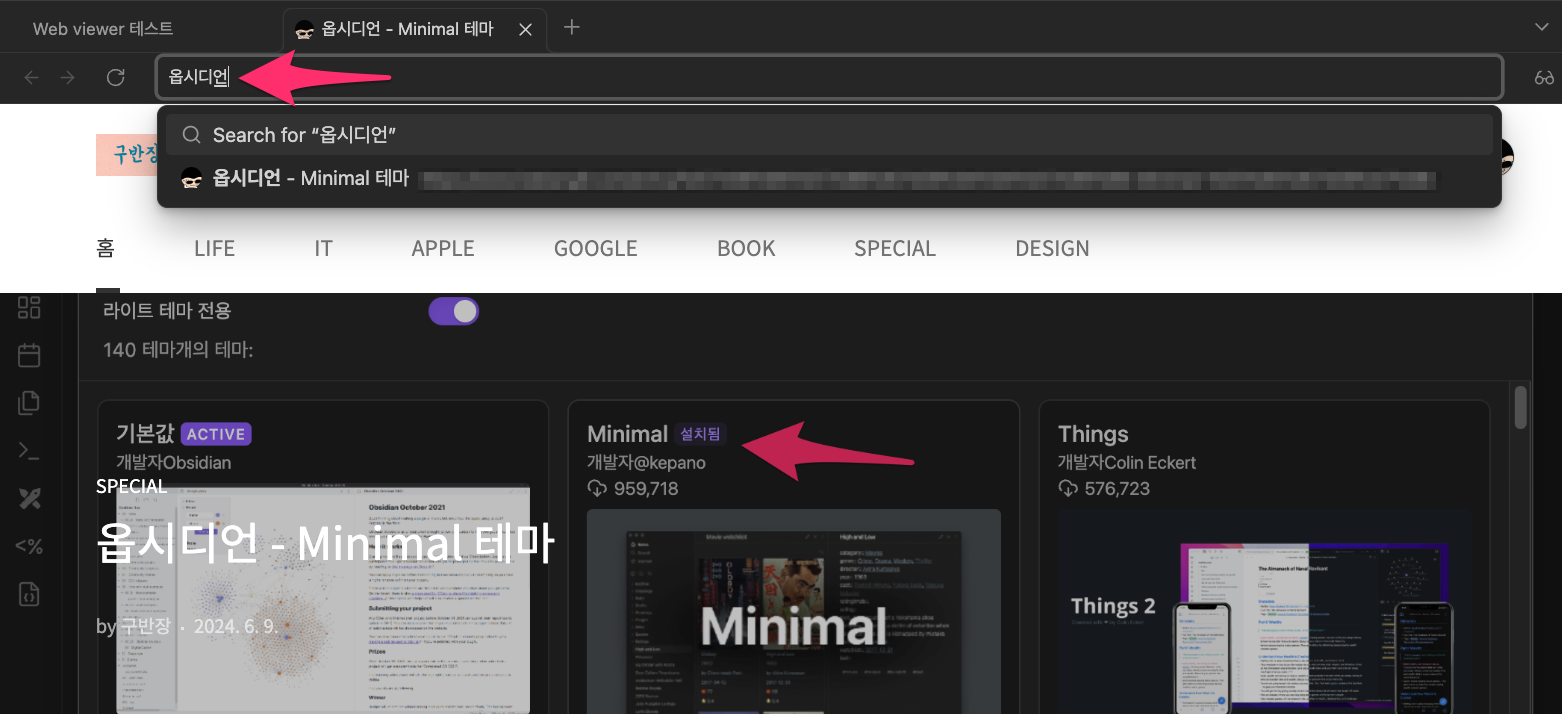Viewport: 1562px width, 714px height.
Task: Click the avatar icon in the suggestion row
Action: tap(191, 179)
